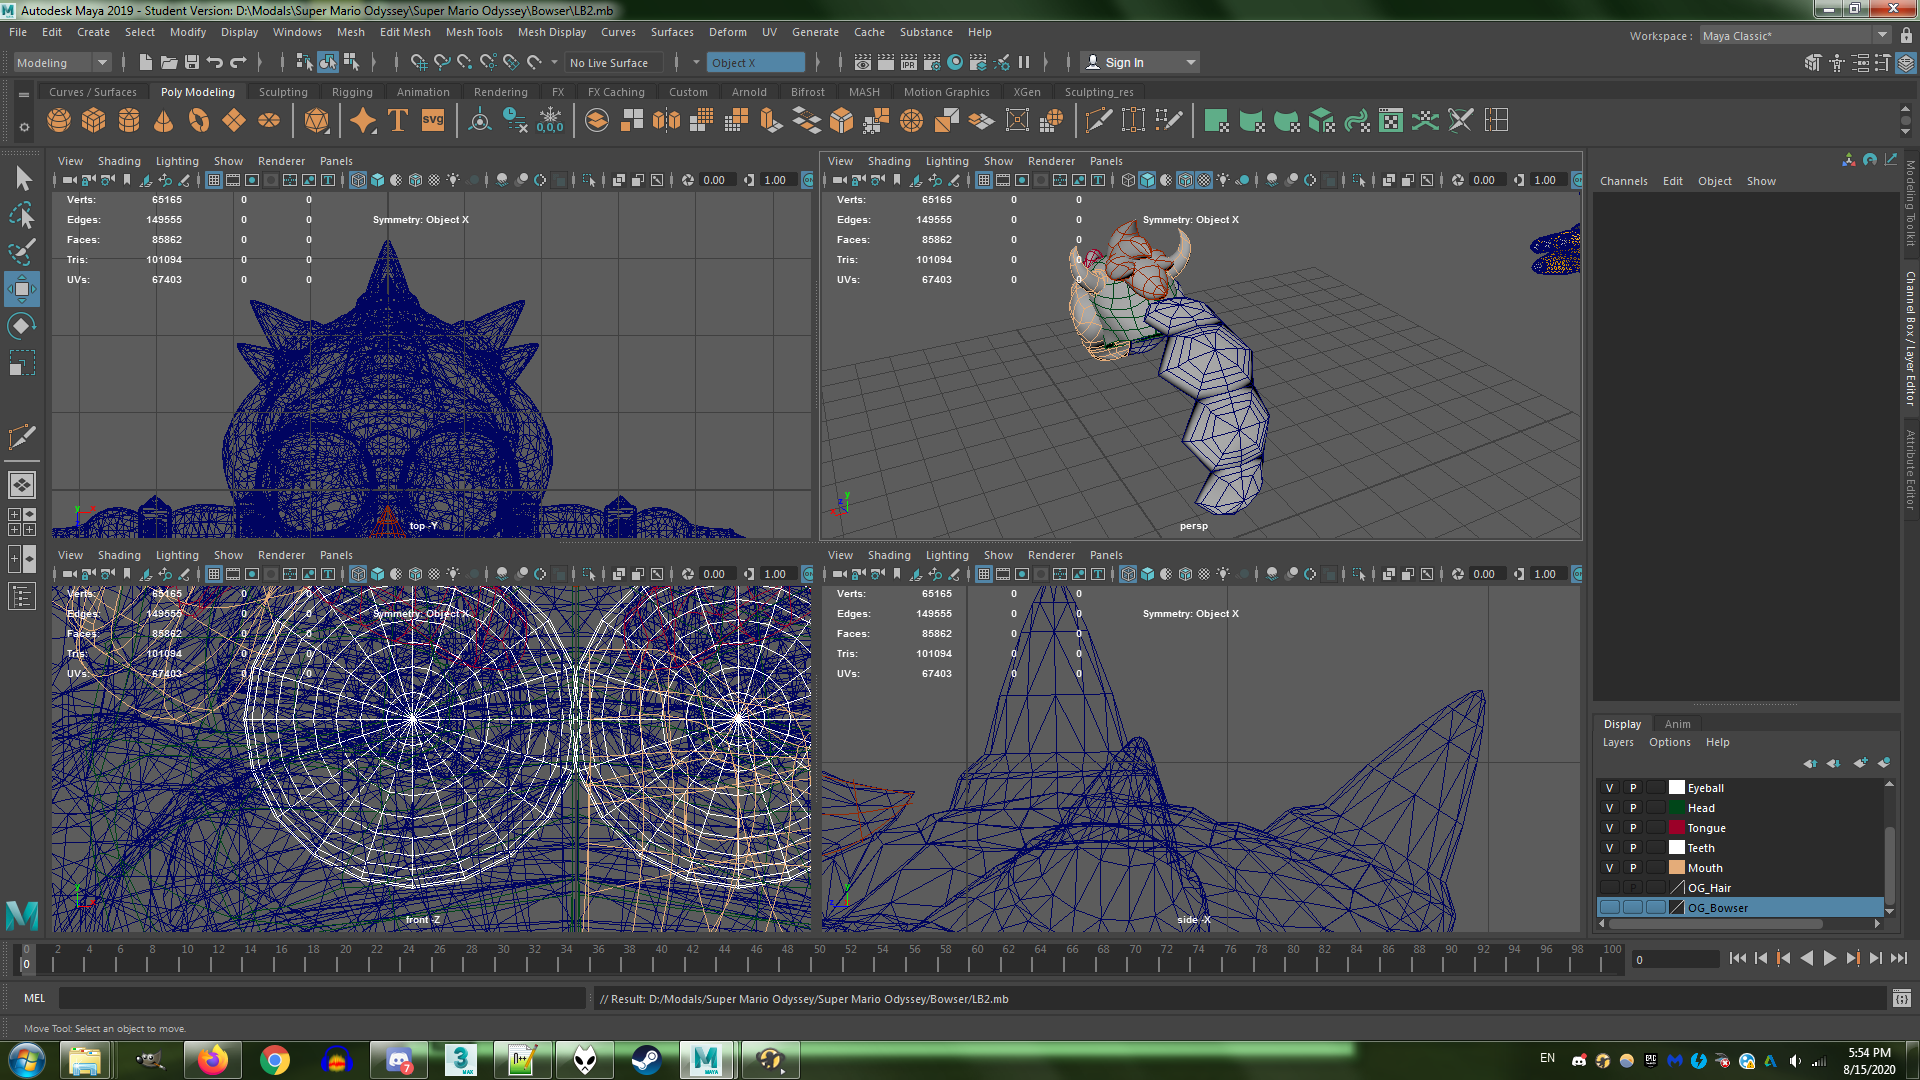The height and width of the screenshot is (1080, 1920).
Task: Click the Undo arrow icon
Action: pyautogui.click(x=215, y=62)
